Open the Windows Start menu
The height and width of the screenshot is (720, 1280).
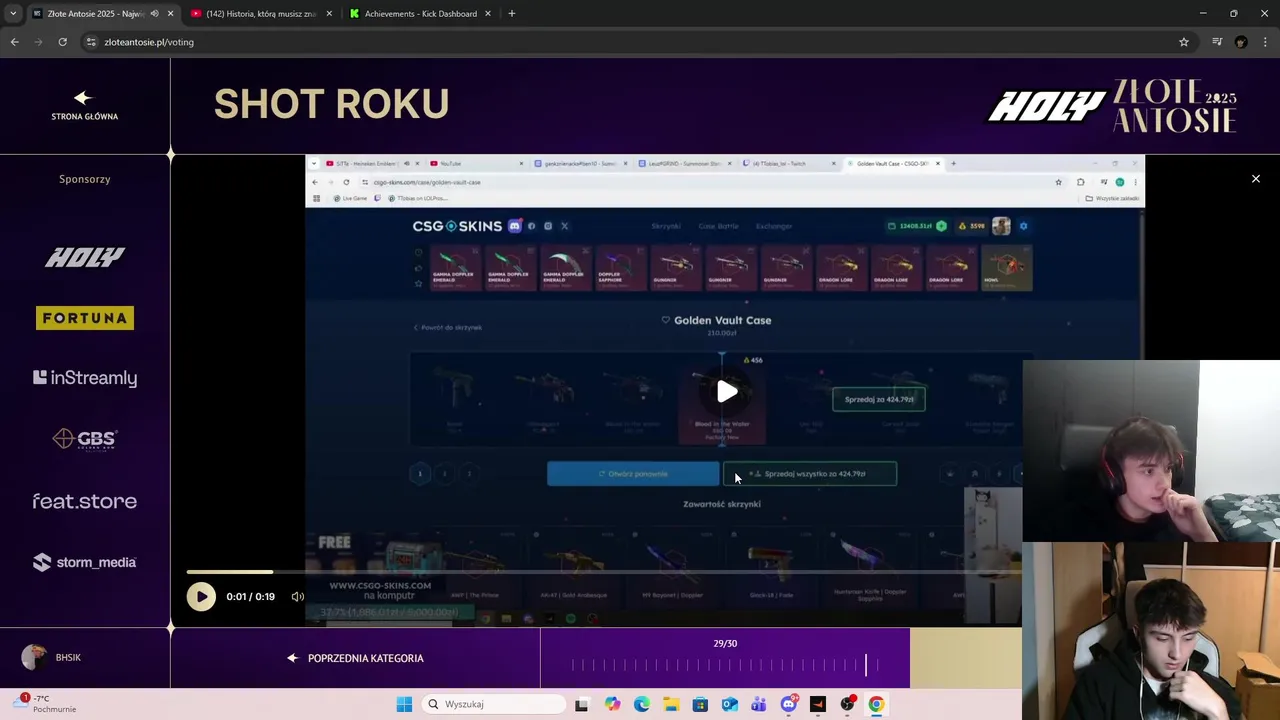pyautogui.click(x=404, y=704)
